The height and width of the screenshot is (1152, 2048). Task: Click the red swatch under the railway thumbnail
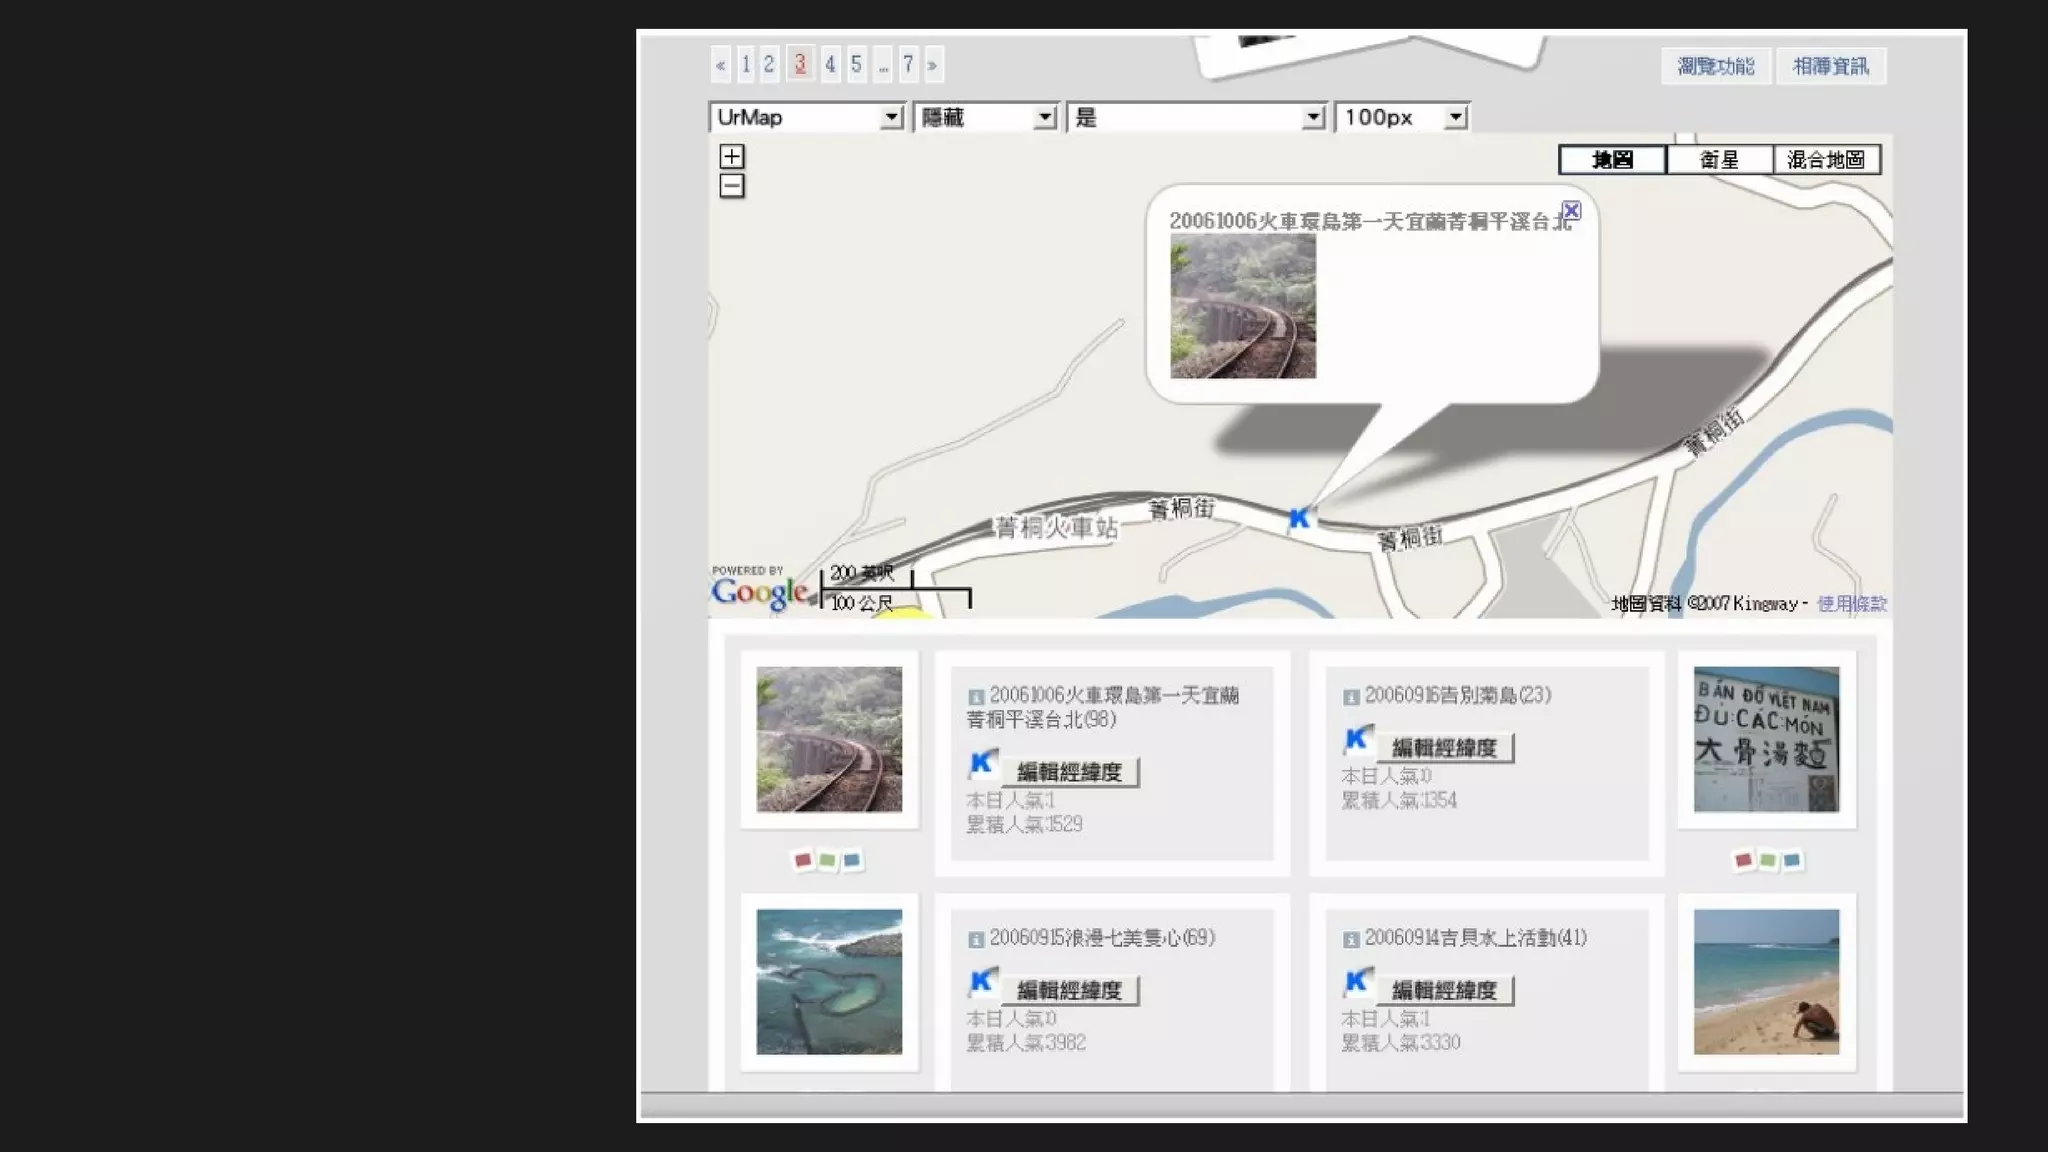pos(802,860)
